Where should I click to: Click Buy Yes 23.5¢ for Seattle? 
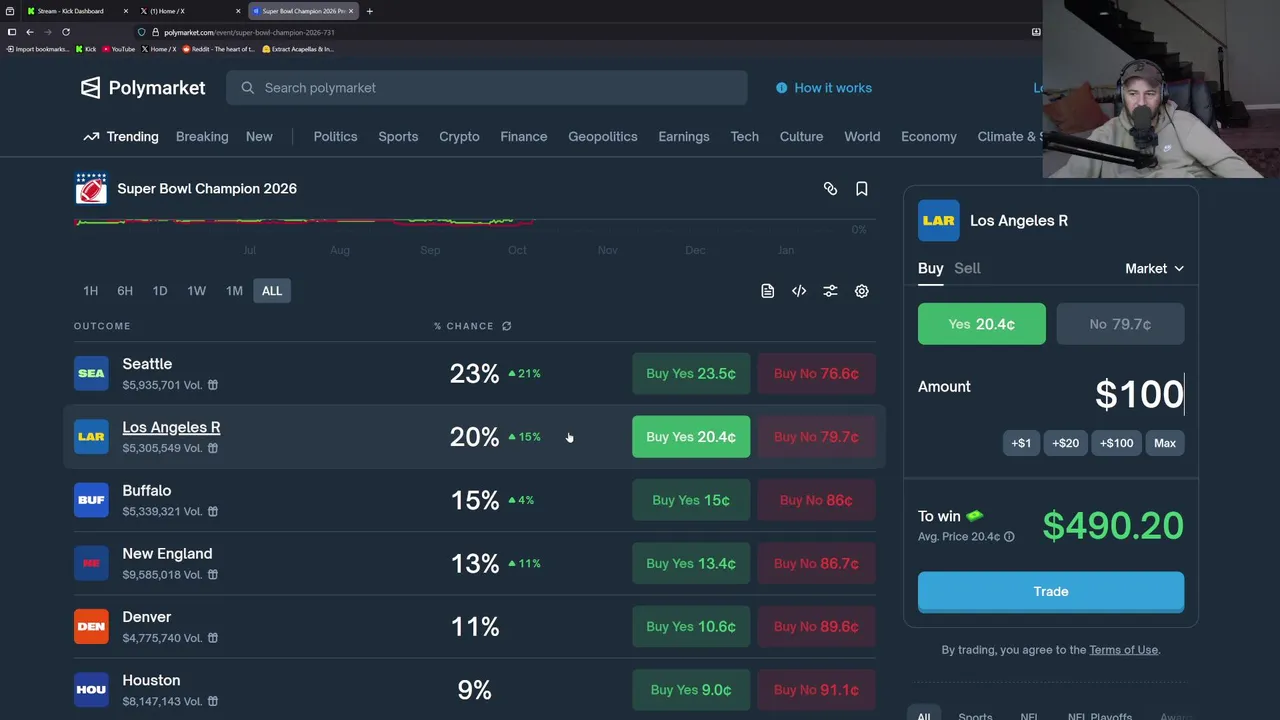(x=691, y=374)
